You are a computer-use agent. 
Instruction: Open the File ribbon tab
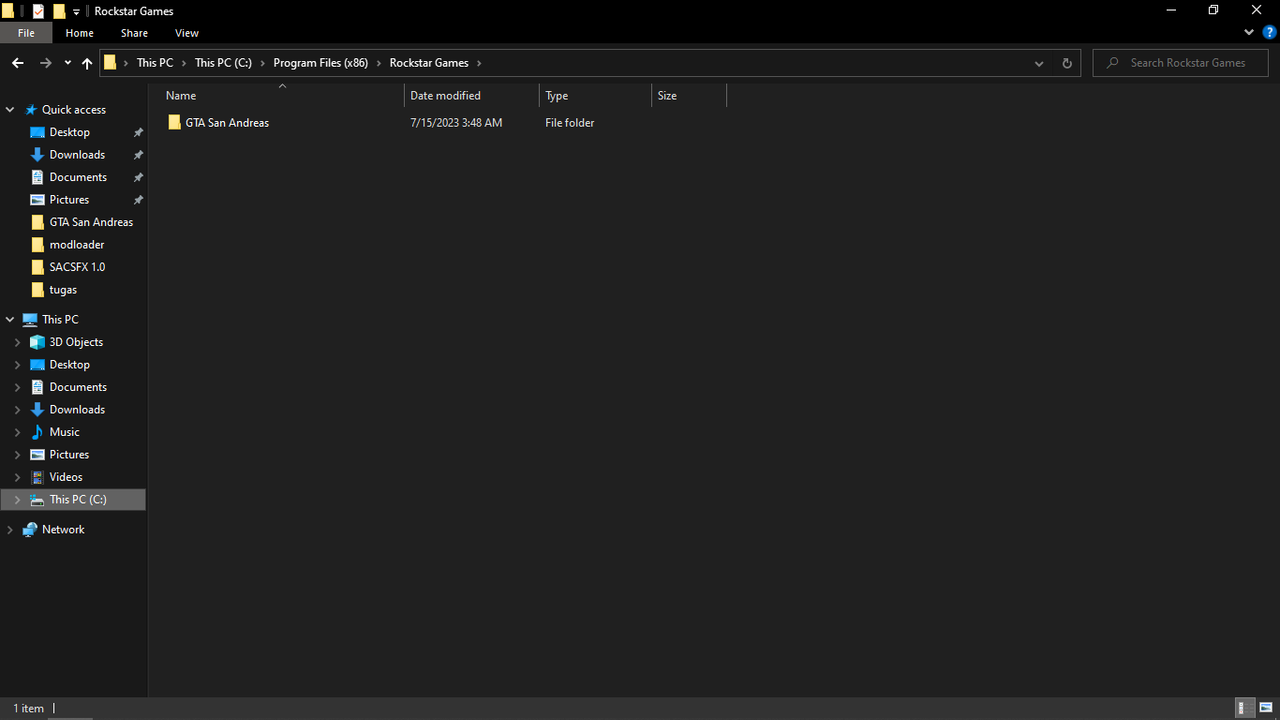tap(26, 33)
